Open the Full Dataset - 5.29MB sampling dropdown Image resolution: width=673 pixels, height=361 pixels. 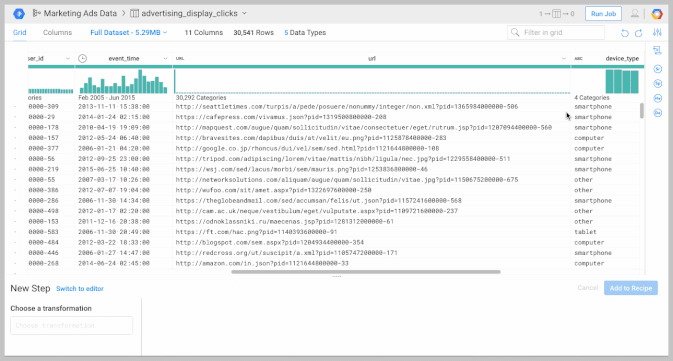129,33
